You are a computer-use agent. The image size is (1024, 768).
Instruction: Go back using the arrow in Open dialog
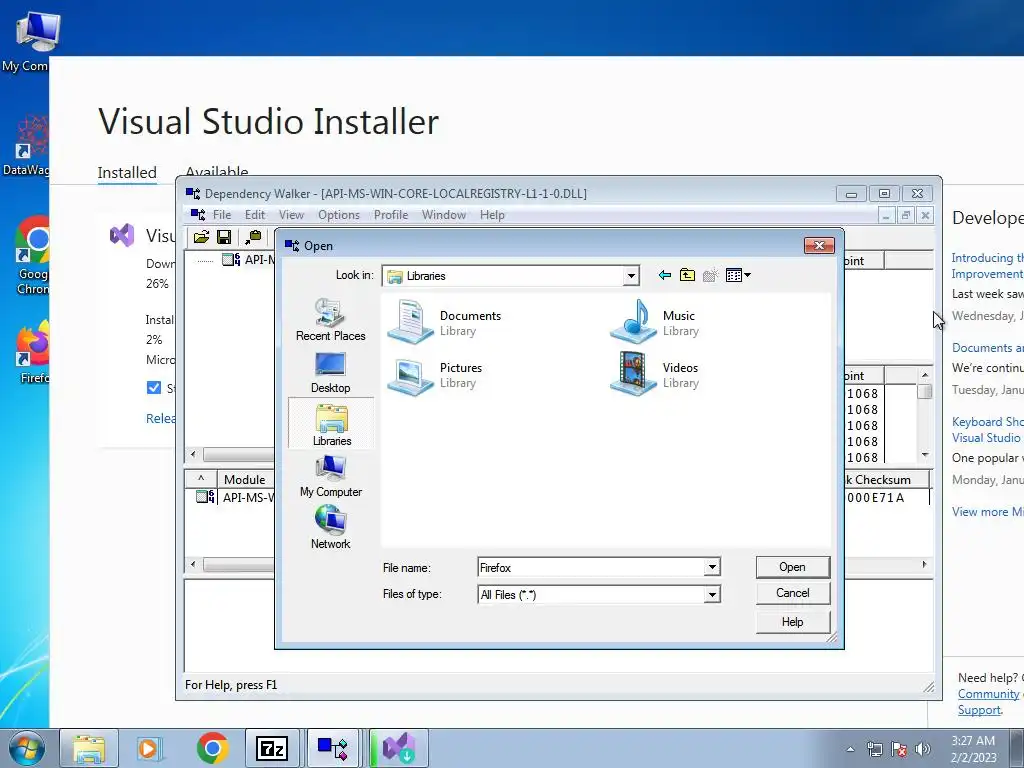665,275
